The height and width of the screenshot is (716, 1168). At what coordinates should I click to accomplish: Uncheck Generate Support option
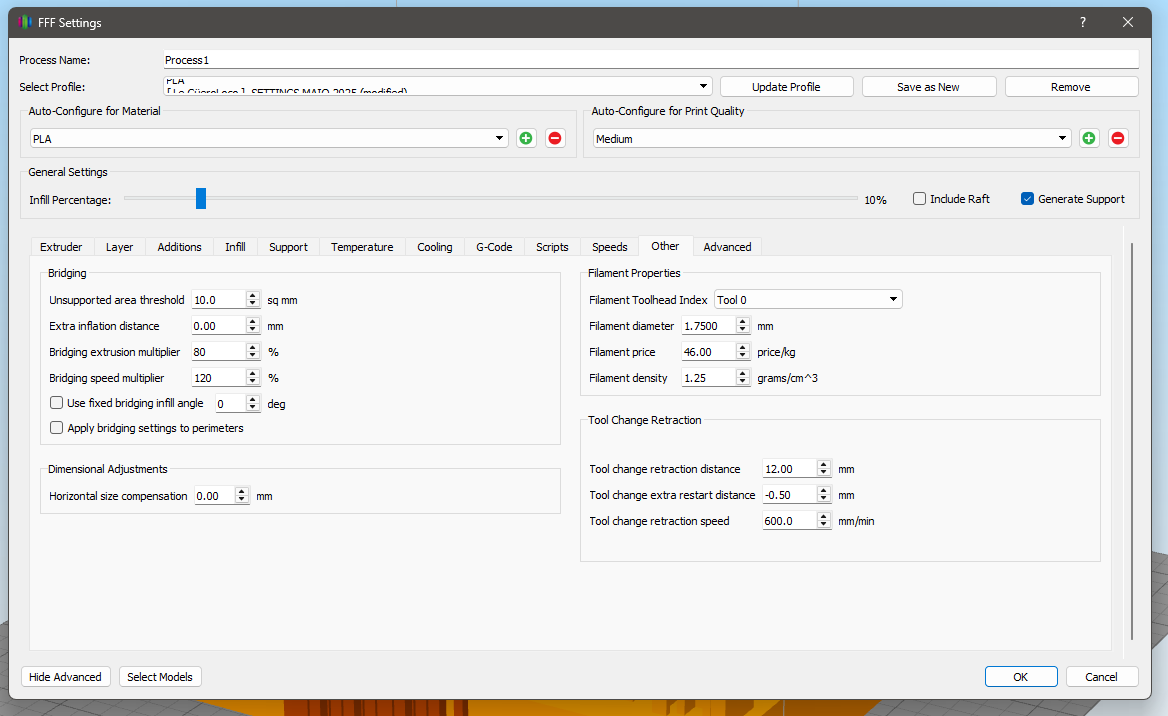[1027, 199]
